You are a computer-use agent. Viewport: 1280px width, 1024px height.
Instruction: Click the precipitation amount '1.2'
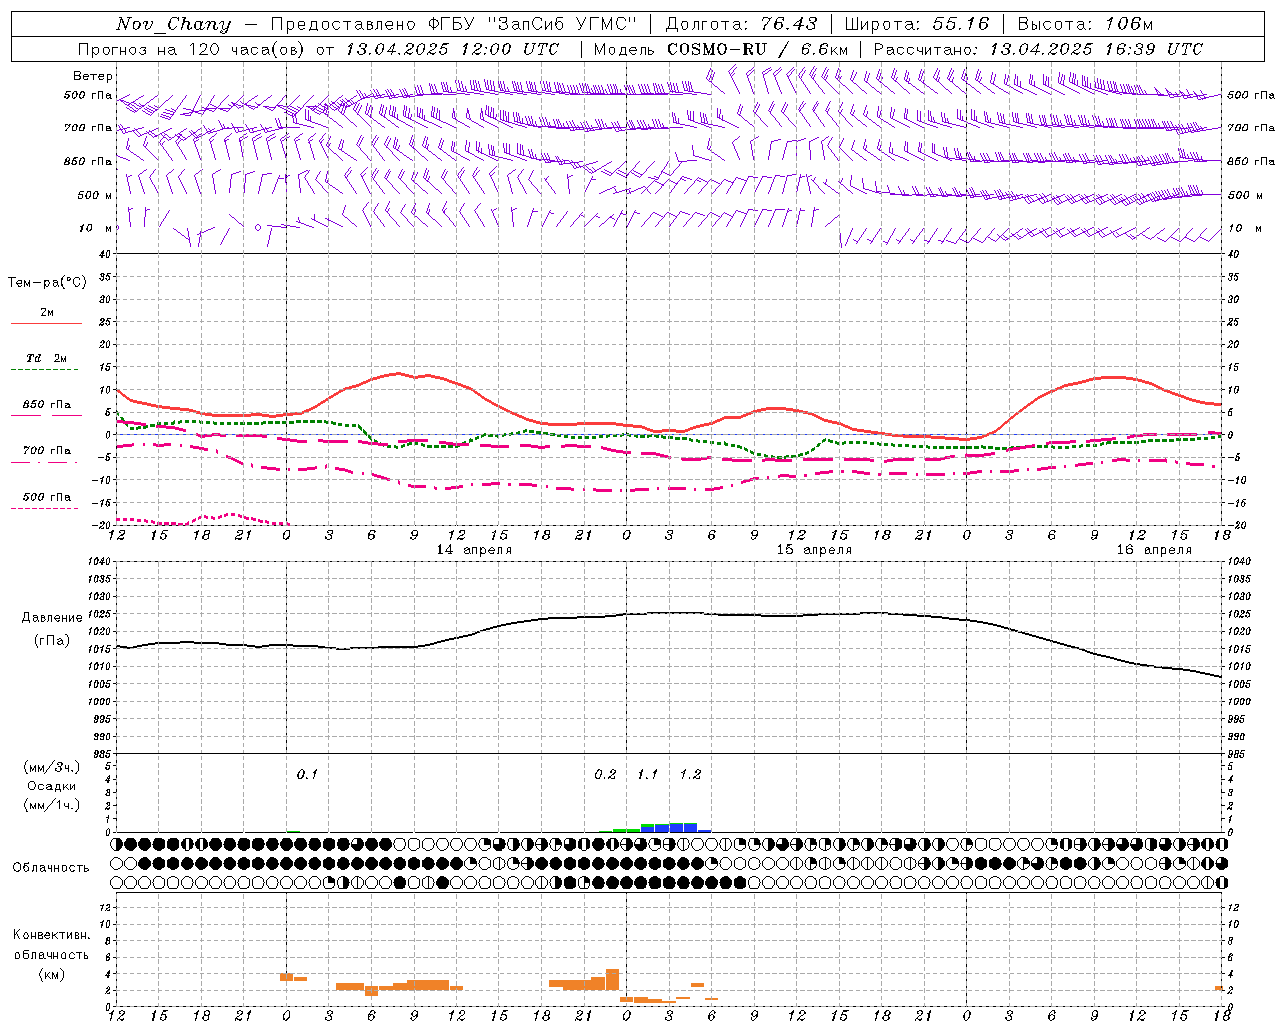pyautogui.click(x=690, y=775)
